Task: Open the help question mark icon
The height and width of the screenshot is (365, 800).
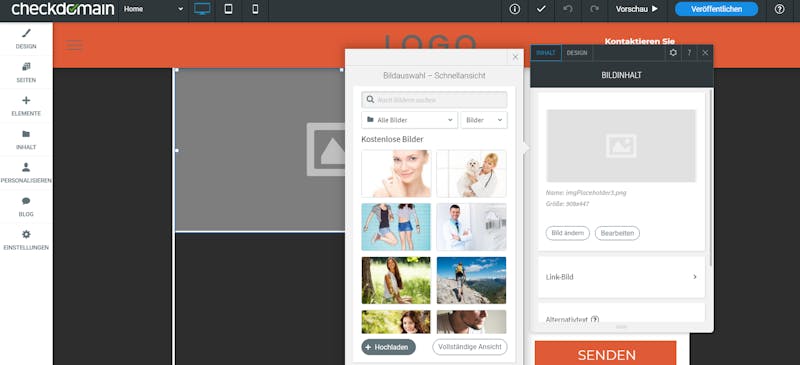Action: click(x=779, y=9)
